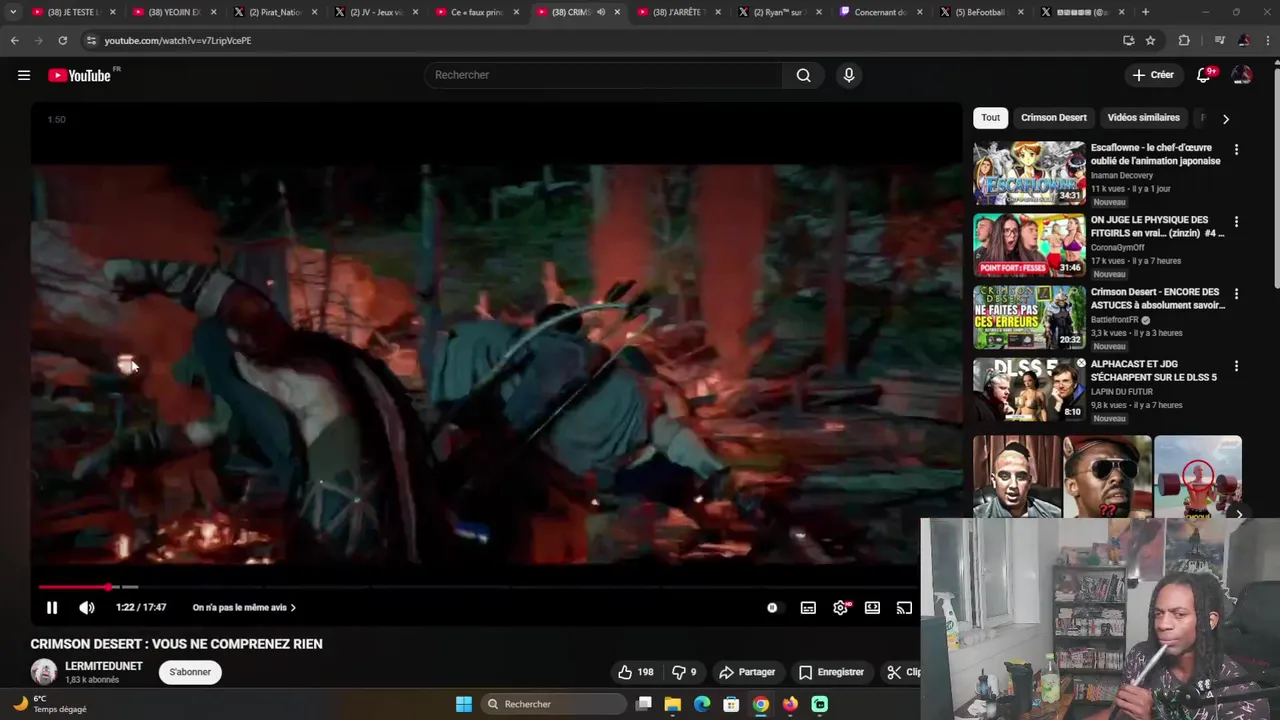Open the 'NE FAITES PAS CES ERREURS' thumbnail
This screenshot has height=720, width=1280.
pyautogui.click(x=1029, y=317)
